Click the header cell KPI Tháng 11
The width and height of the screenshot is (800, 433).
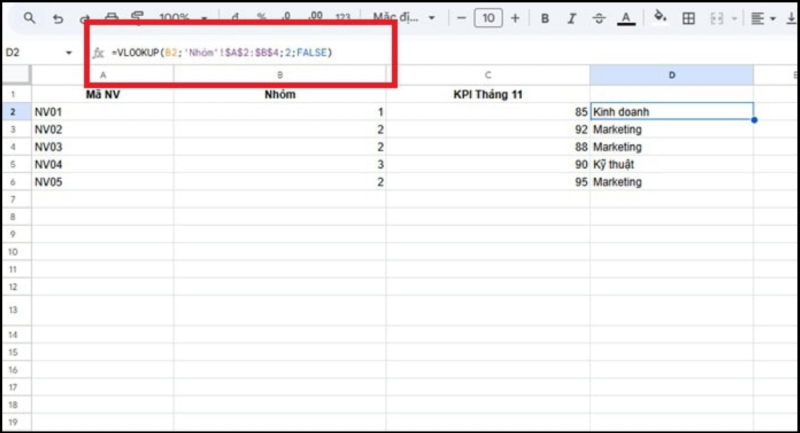click(x=488, y=94)
